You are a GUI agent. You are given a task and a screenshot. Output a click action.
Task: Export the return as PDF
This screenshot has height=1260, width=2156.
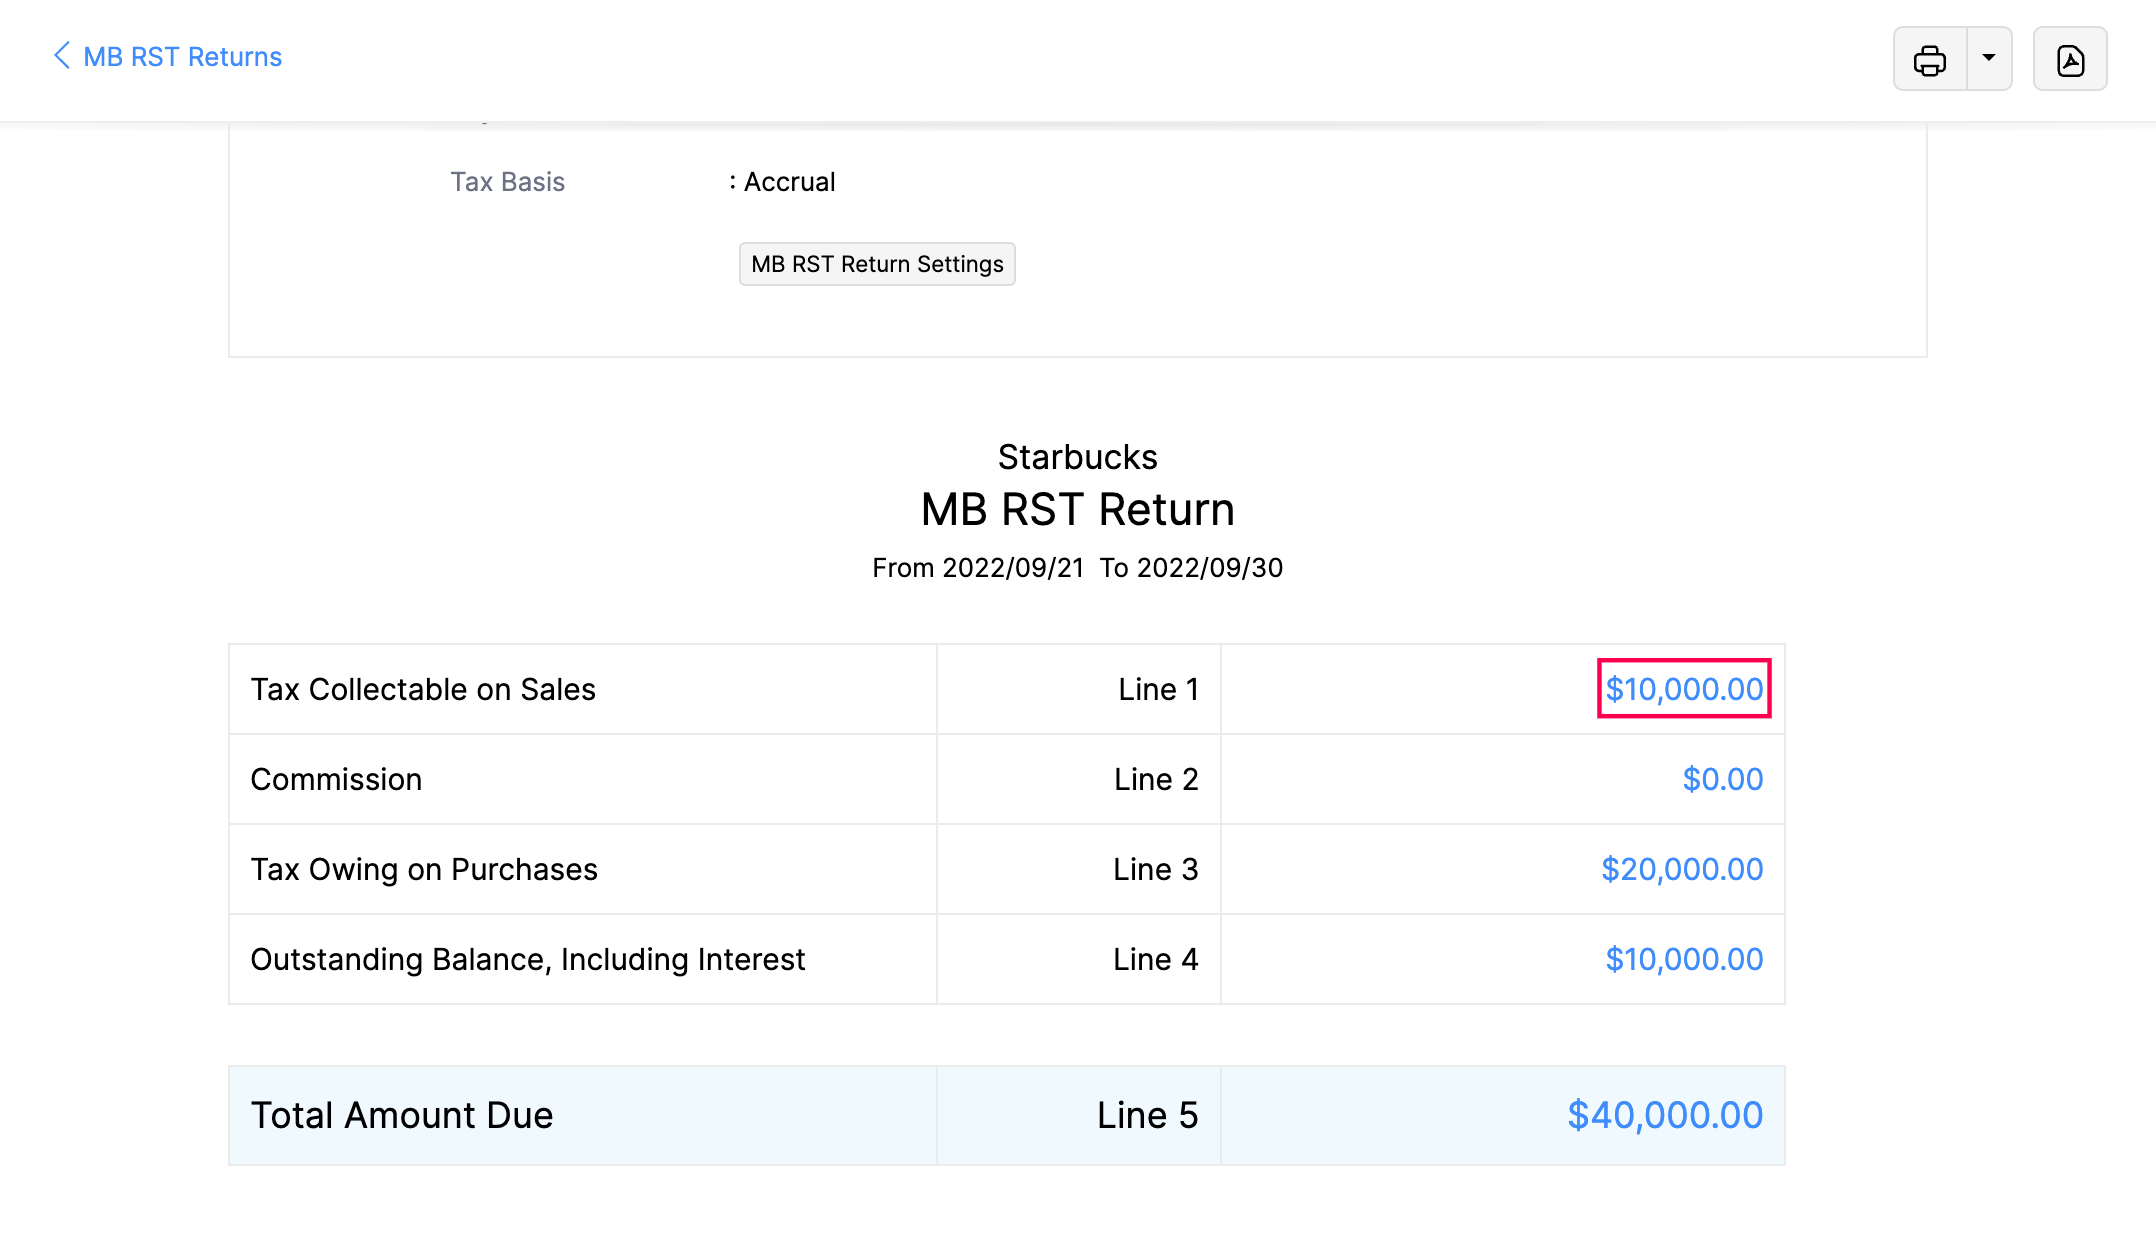point(2070,60)
